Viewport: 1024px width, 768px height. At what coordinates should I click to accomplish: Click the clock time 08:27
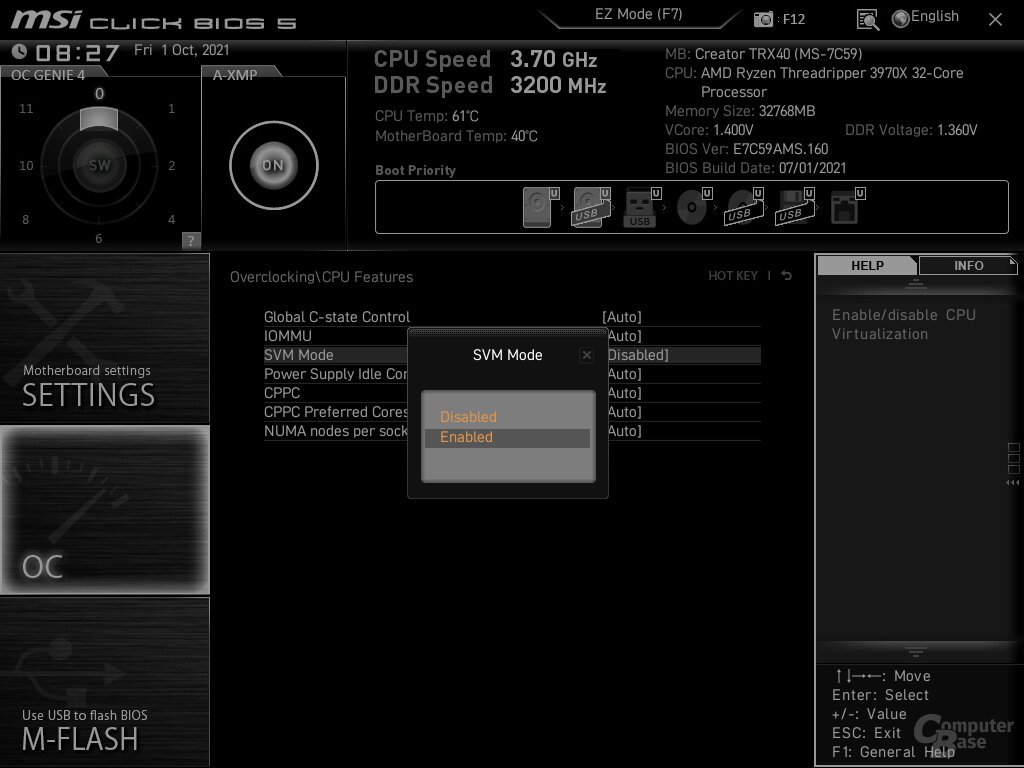point(77,53)
